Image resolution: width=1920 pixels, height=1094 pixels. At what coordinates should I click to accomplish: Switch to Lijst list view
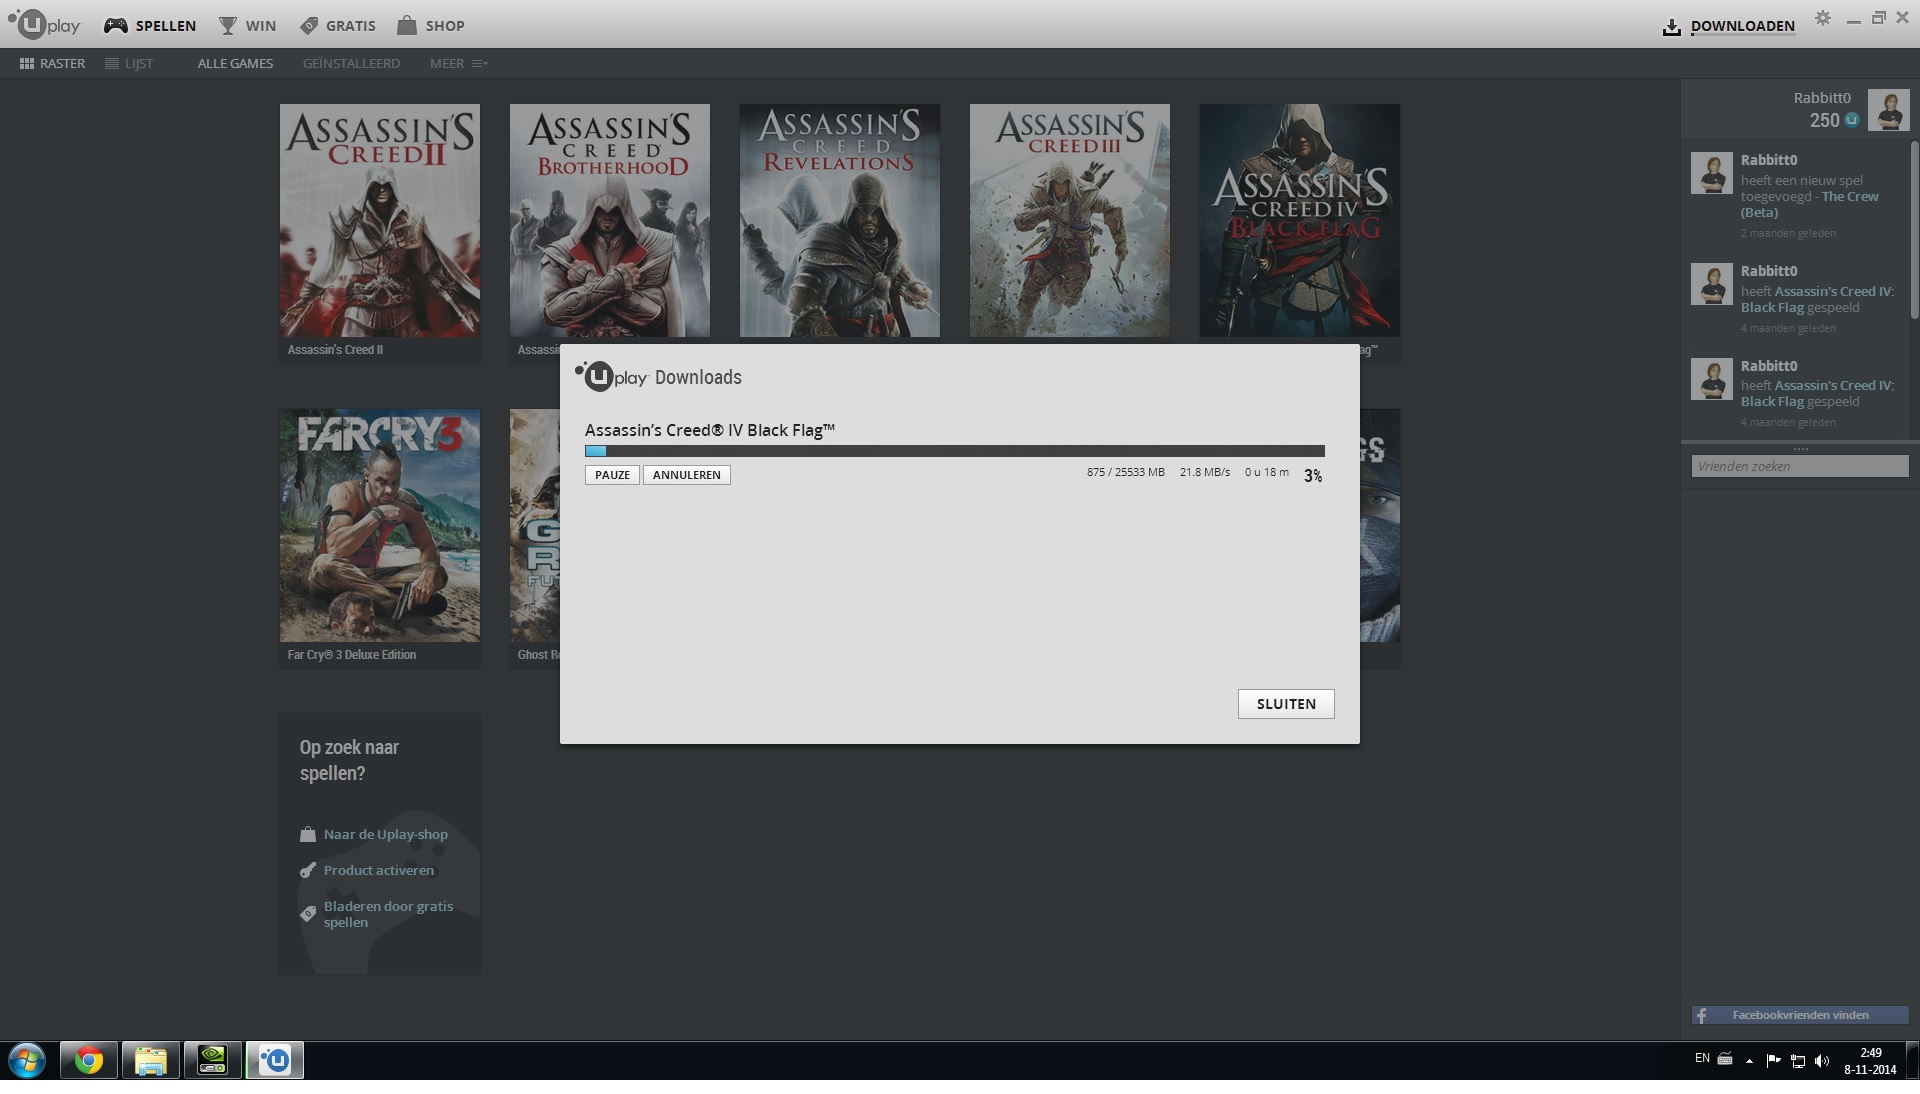(129, 63)
